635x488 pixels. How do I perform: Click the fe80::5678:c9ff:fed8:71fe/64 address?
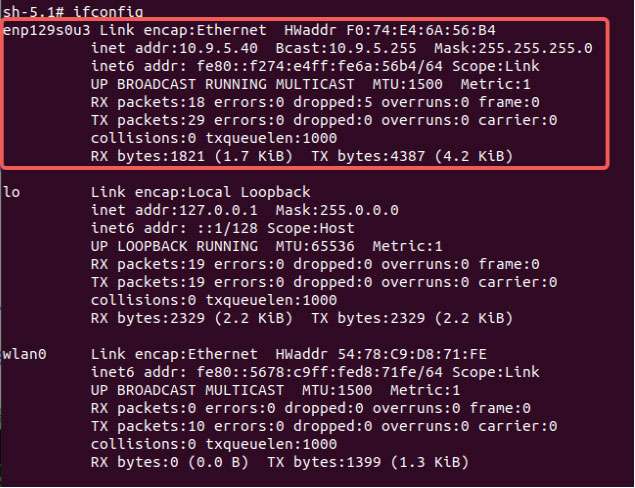[320, 372]
